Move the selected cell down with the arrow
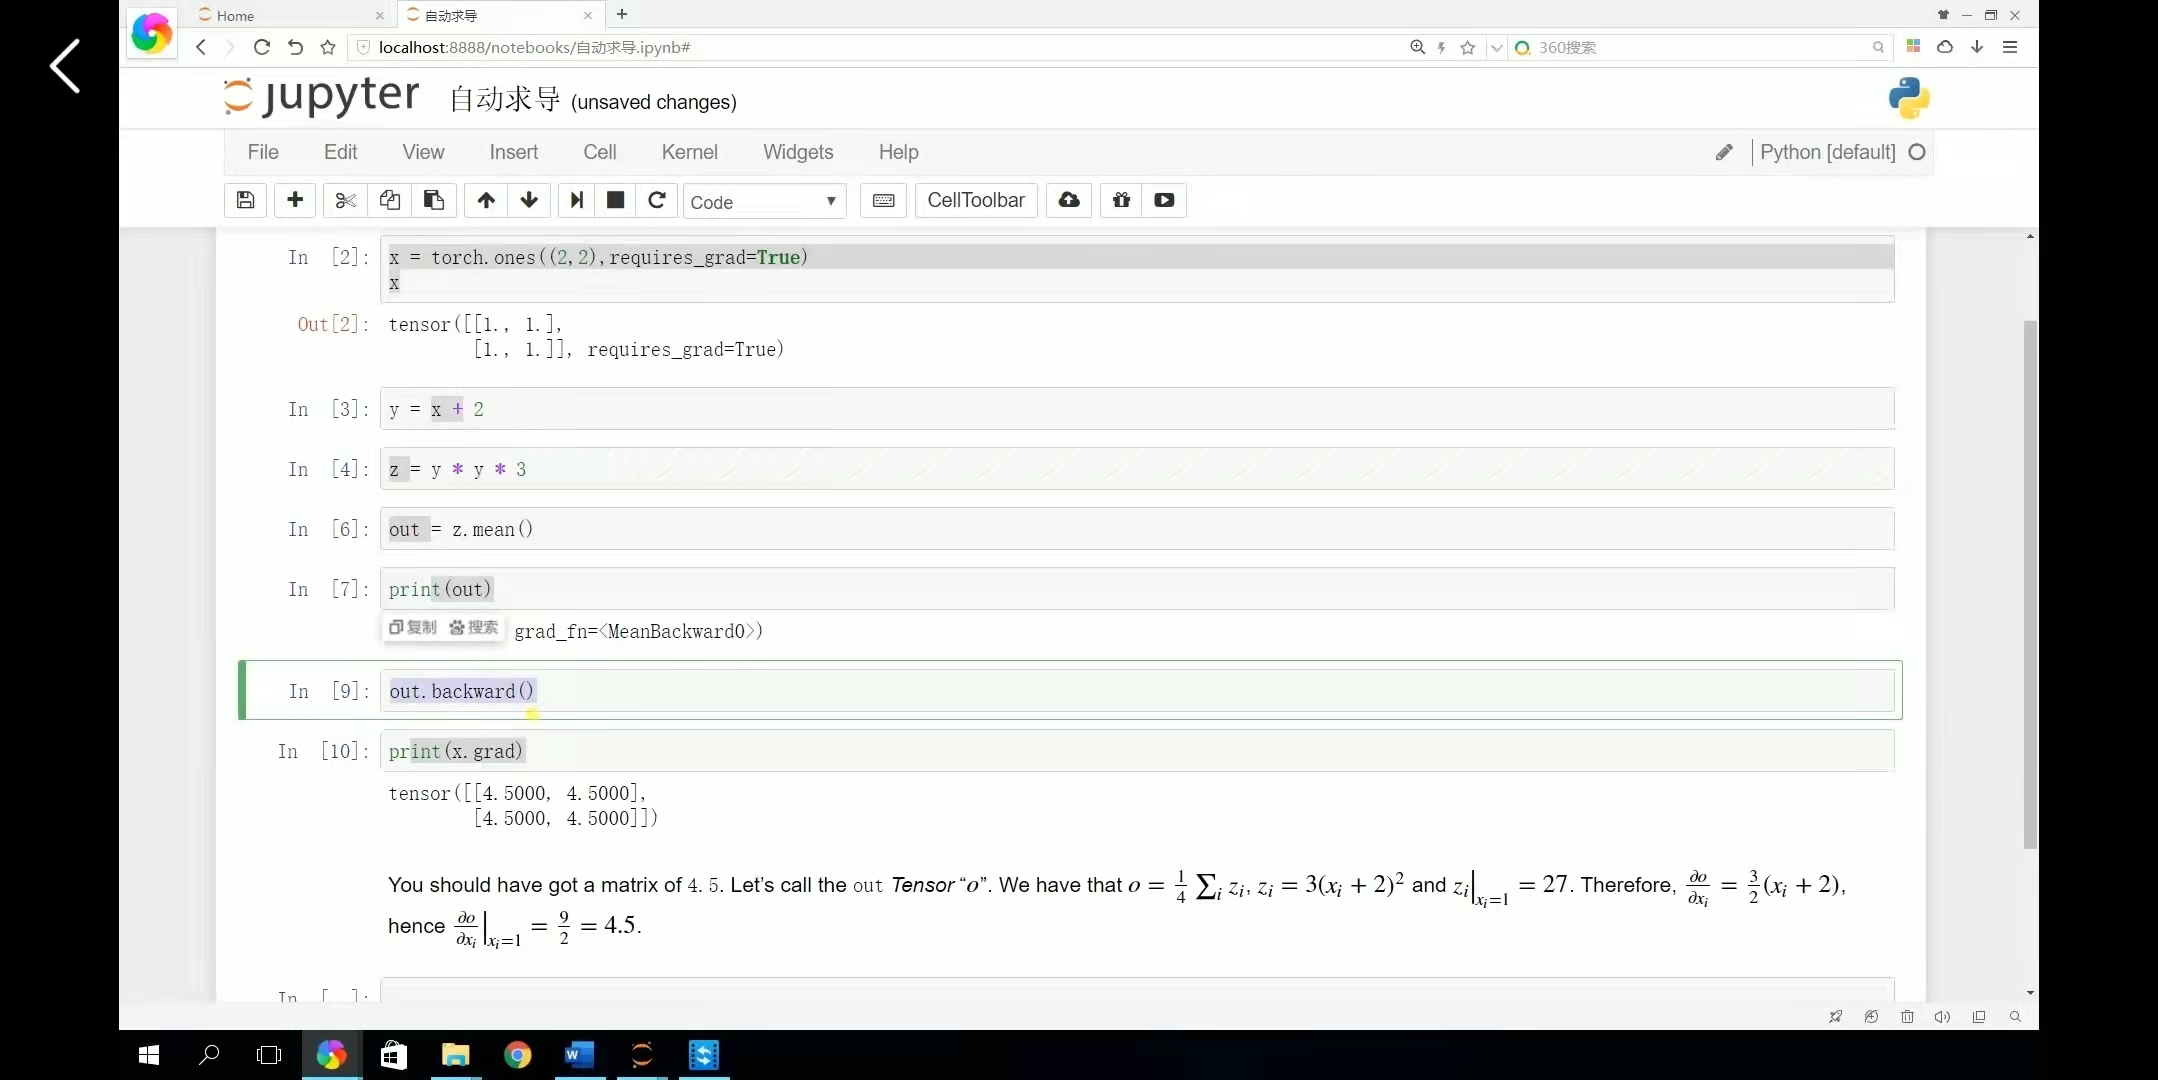Image resolution: width=2158 pixels, height=1080 pixels. (x=529, y=200)
